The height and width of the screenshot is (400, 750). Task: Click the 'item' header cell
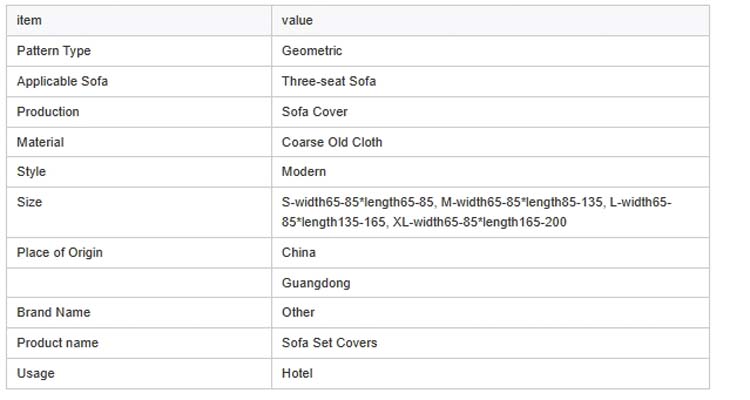coord(29,21)
